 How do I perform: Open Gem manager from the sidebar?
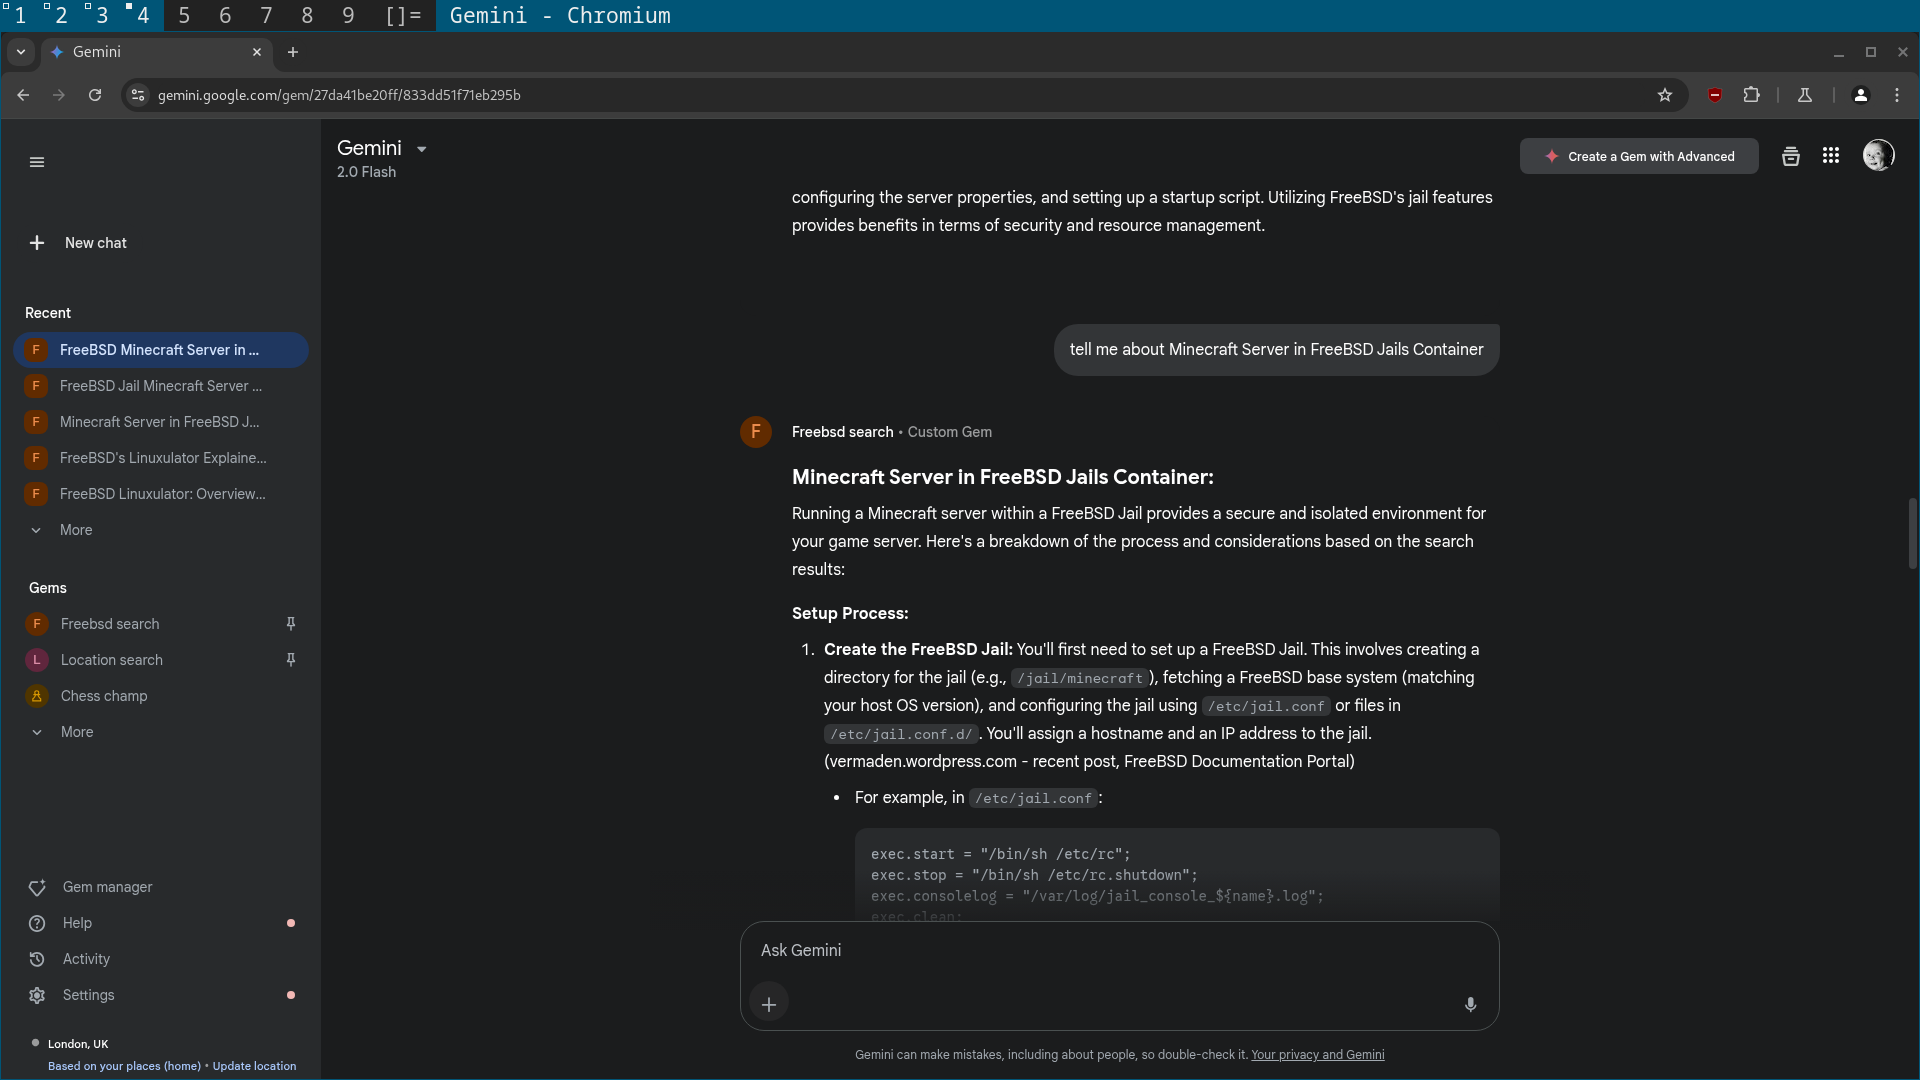click(x=107, y=887)
